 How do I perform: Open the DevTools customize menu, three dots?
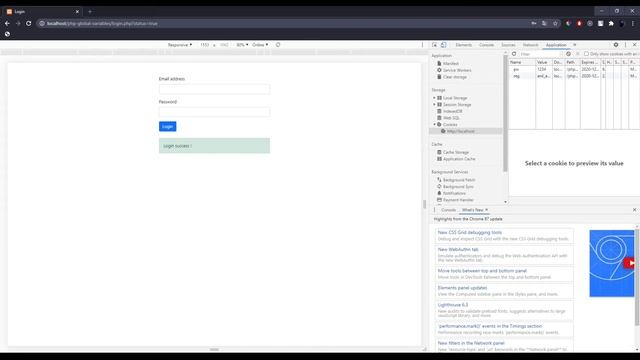[625, 45]
